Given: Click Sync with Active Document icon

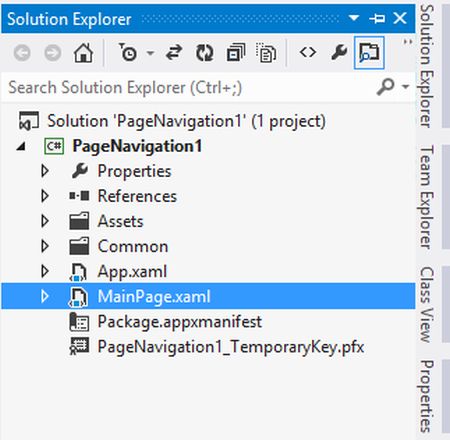Looking at the screenshot, I should pyautogui.click(x=174, y=52).
